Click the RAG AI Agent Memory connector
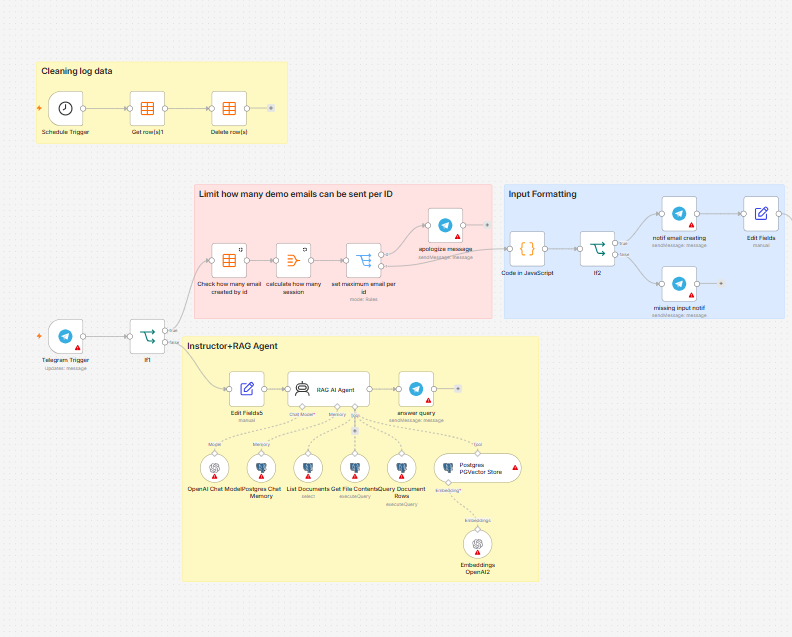 click(337, 407)
